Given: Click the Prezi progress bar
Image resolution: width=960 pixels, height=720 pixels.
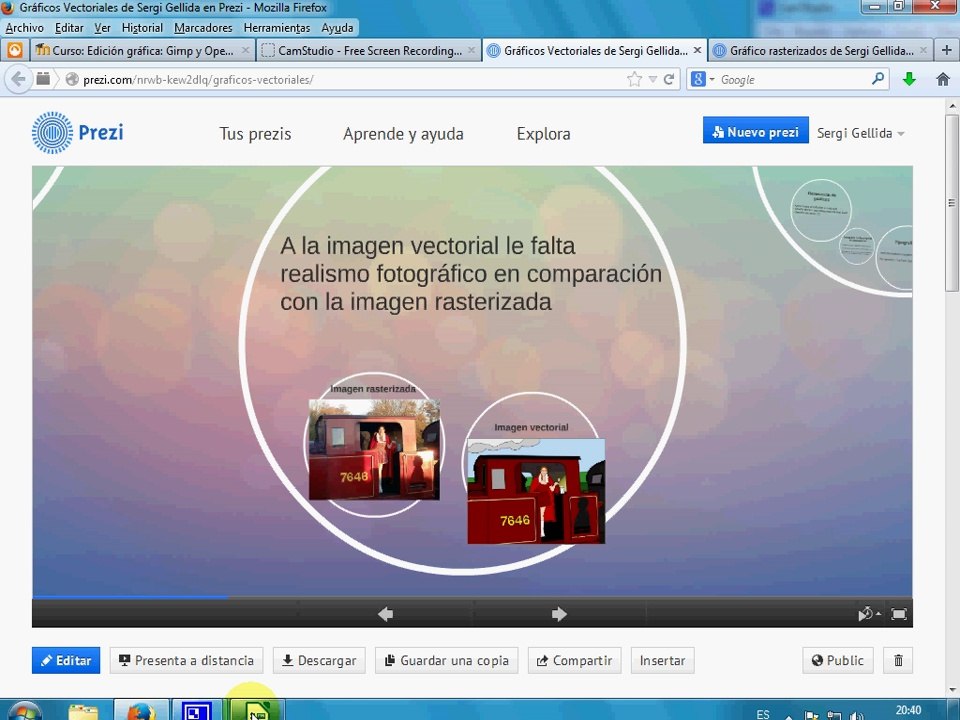Looking at the screenshot, I should [x=472, y=597].
